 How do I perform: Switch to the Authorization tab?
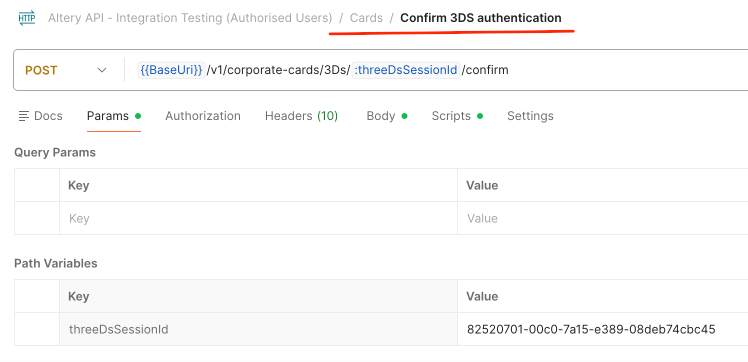click(x=203, y=116)
